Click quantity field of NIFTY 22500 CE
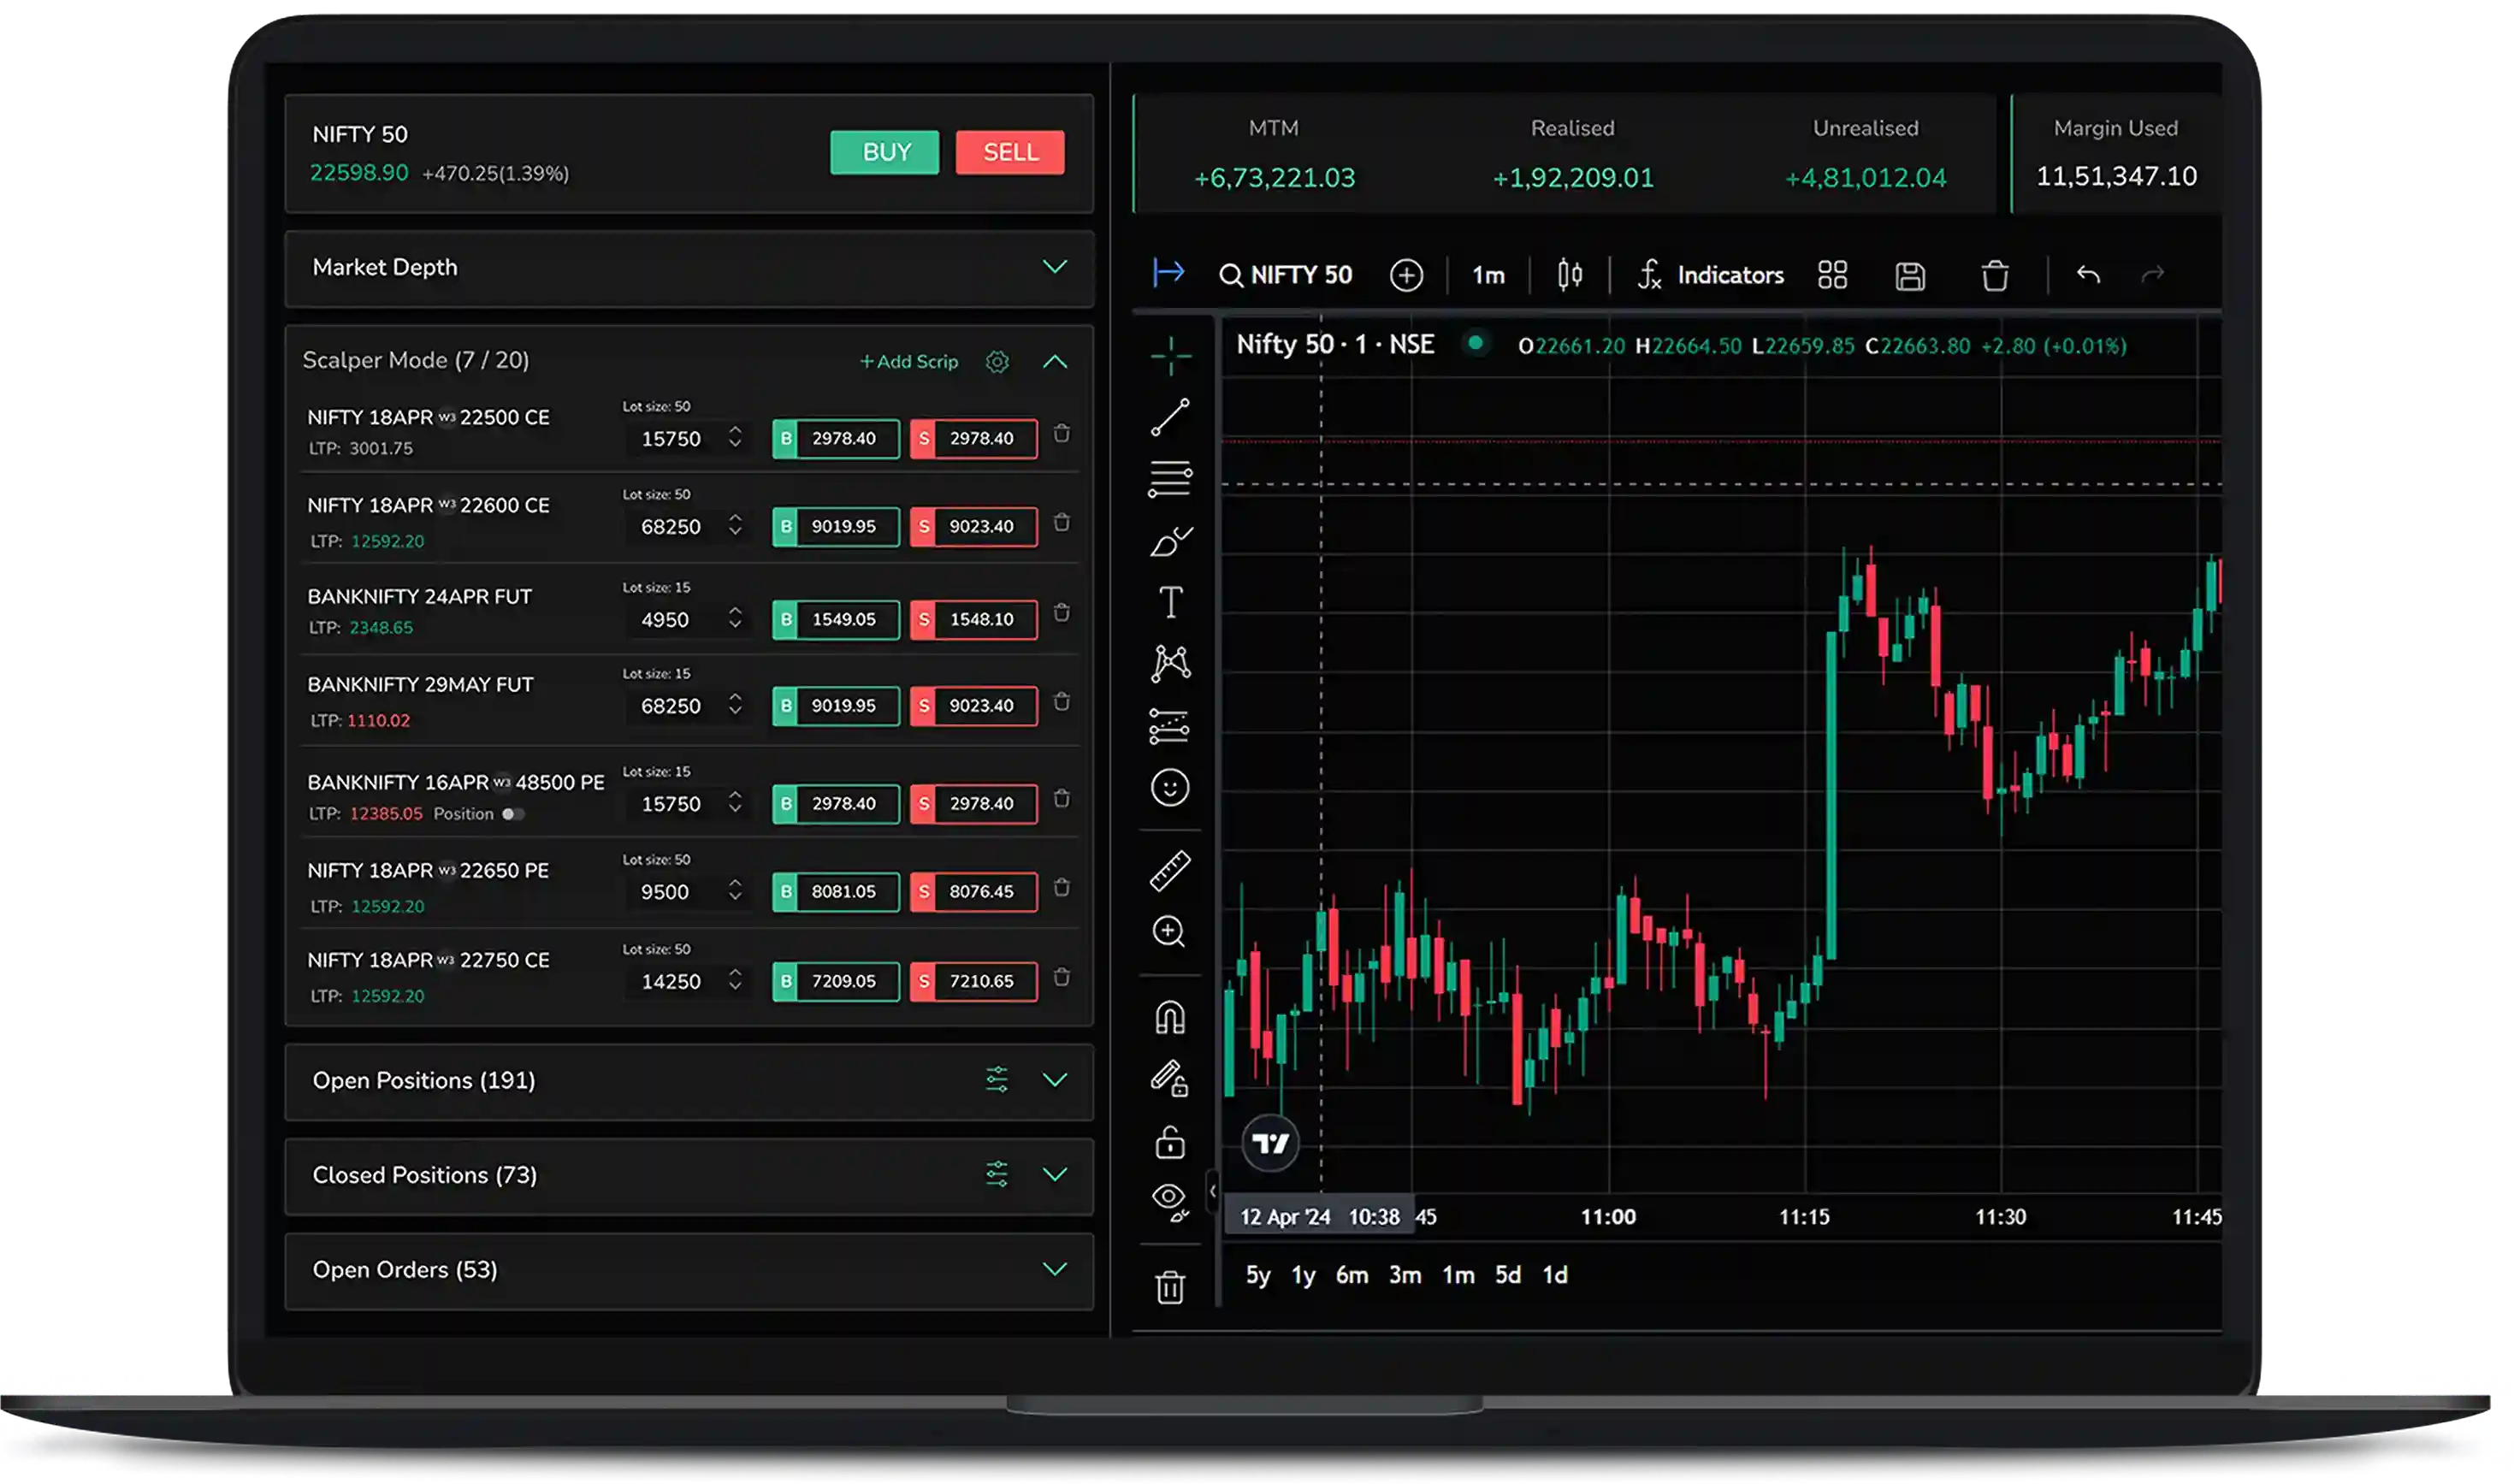 point(672,439)
